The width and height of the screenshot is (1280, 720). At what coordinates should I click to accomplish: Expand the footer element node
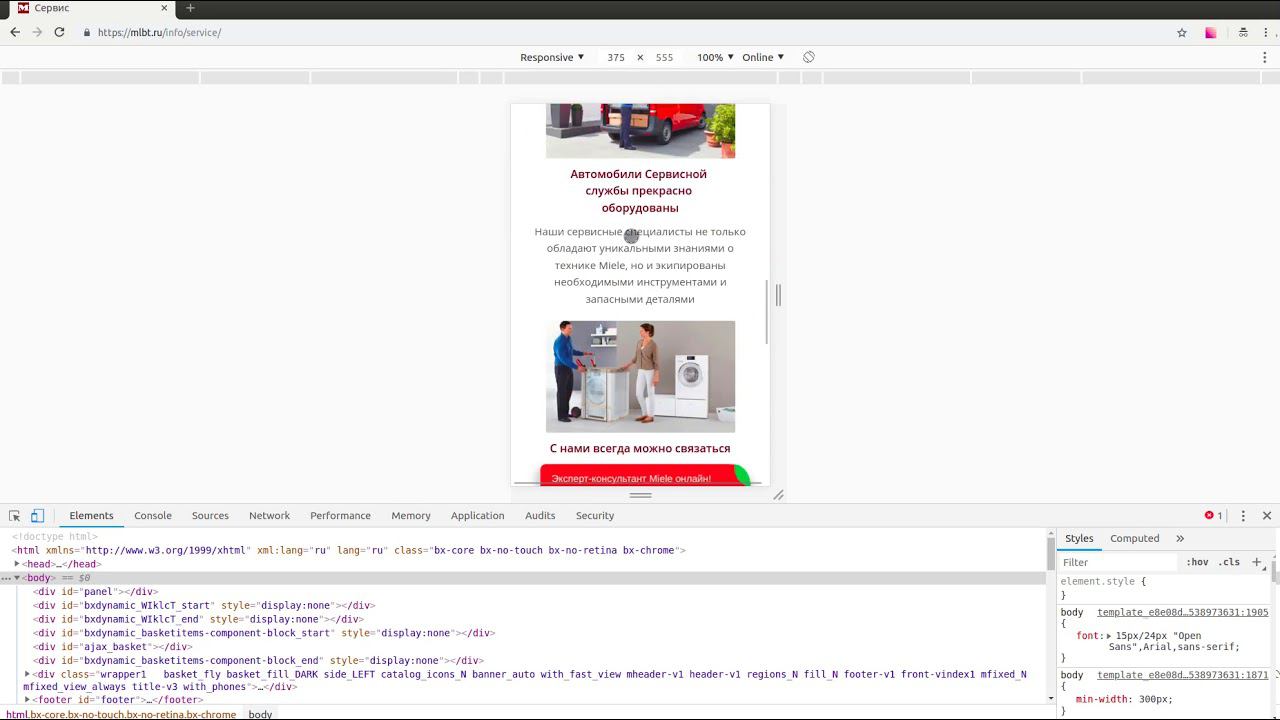coord(27,699)
